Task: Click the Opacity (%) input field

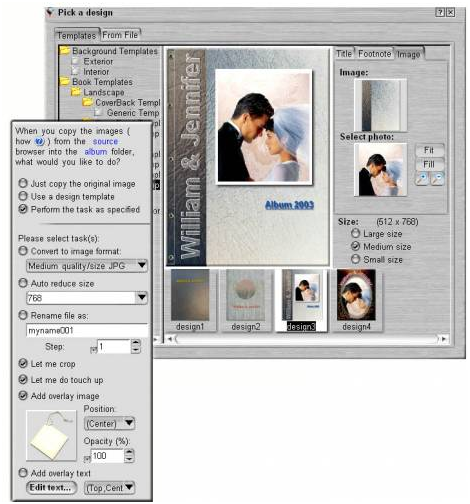Action: pos(107,456)
